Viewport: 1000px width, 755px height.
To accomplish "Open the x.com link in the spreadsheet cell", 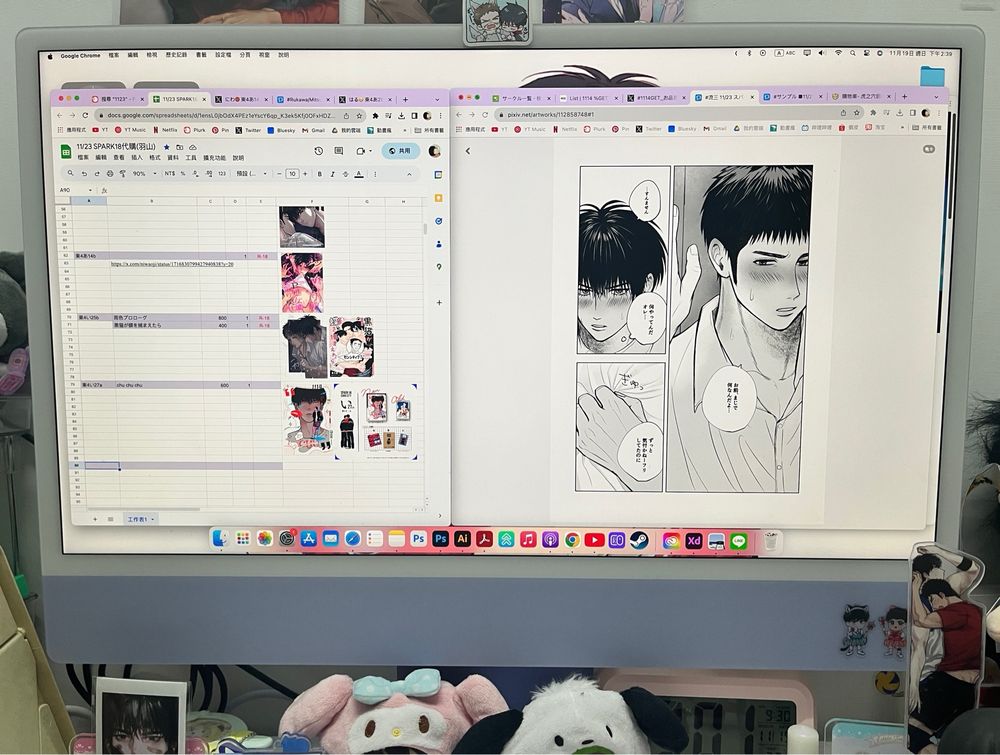I will click(x=172, y=263).
